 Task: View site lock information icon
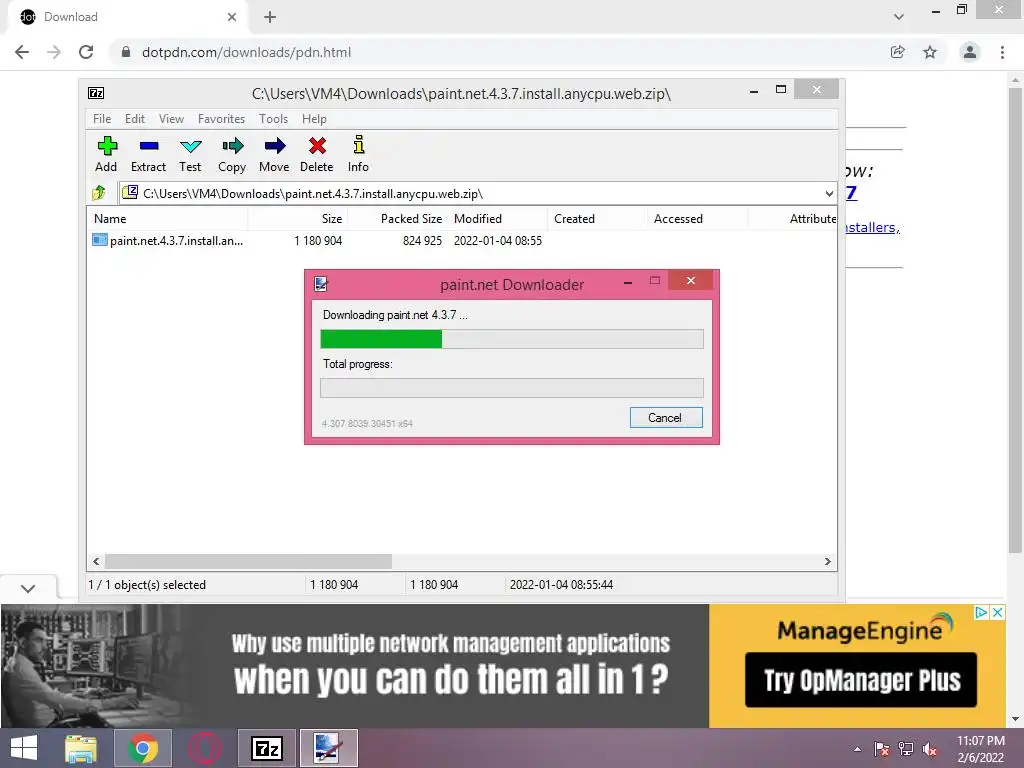point(126,52)
